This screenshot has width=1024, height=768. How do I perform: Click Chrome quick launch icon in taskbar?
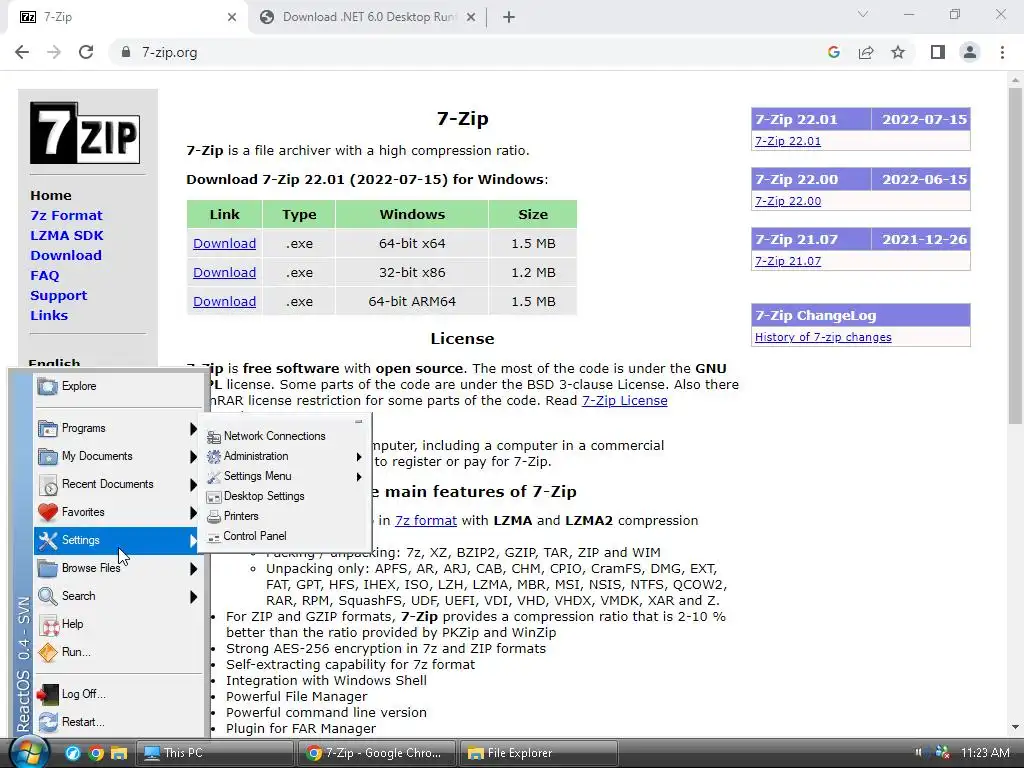coord(96,754)
